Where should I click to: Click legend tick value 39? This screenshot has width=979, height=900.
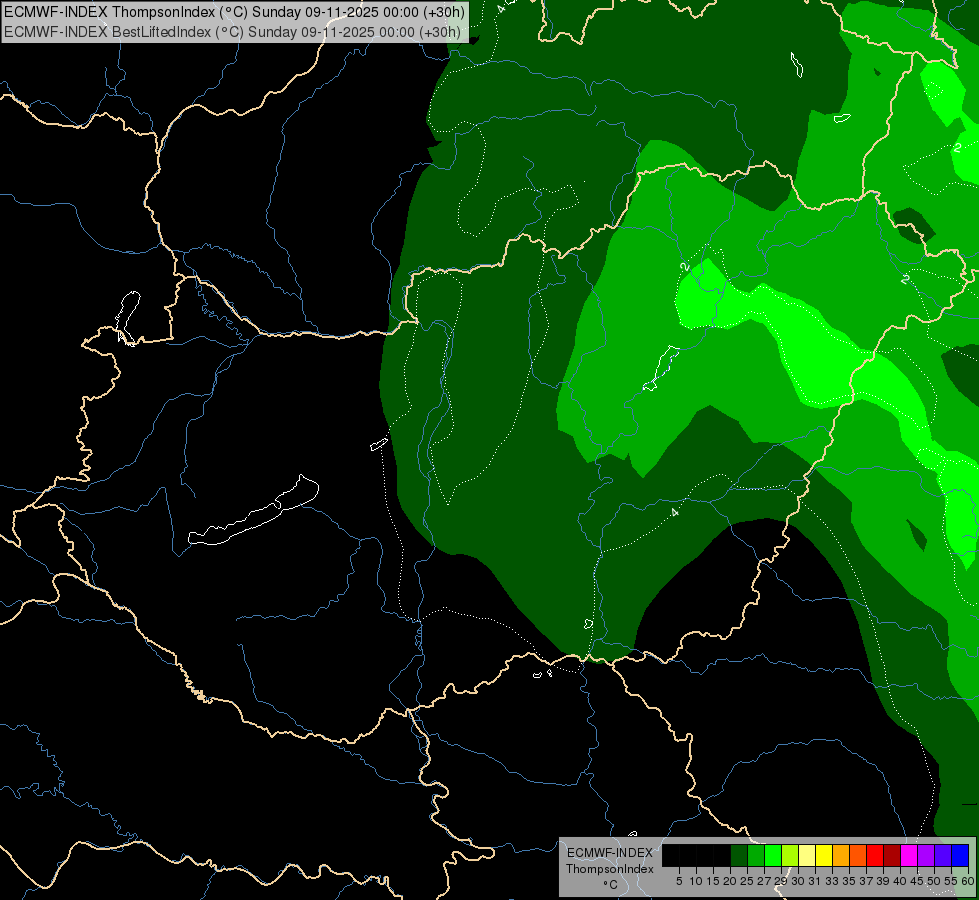(883, 881)
